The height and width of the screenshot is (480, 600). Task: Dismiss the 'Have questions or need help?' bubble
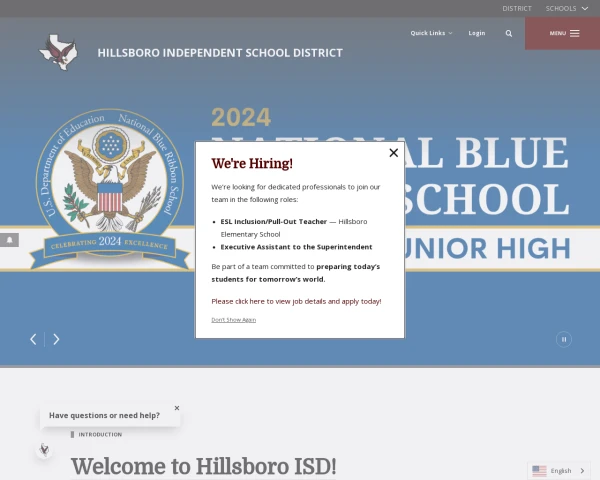[x=177, y=408]
